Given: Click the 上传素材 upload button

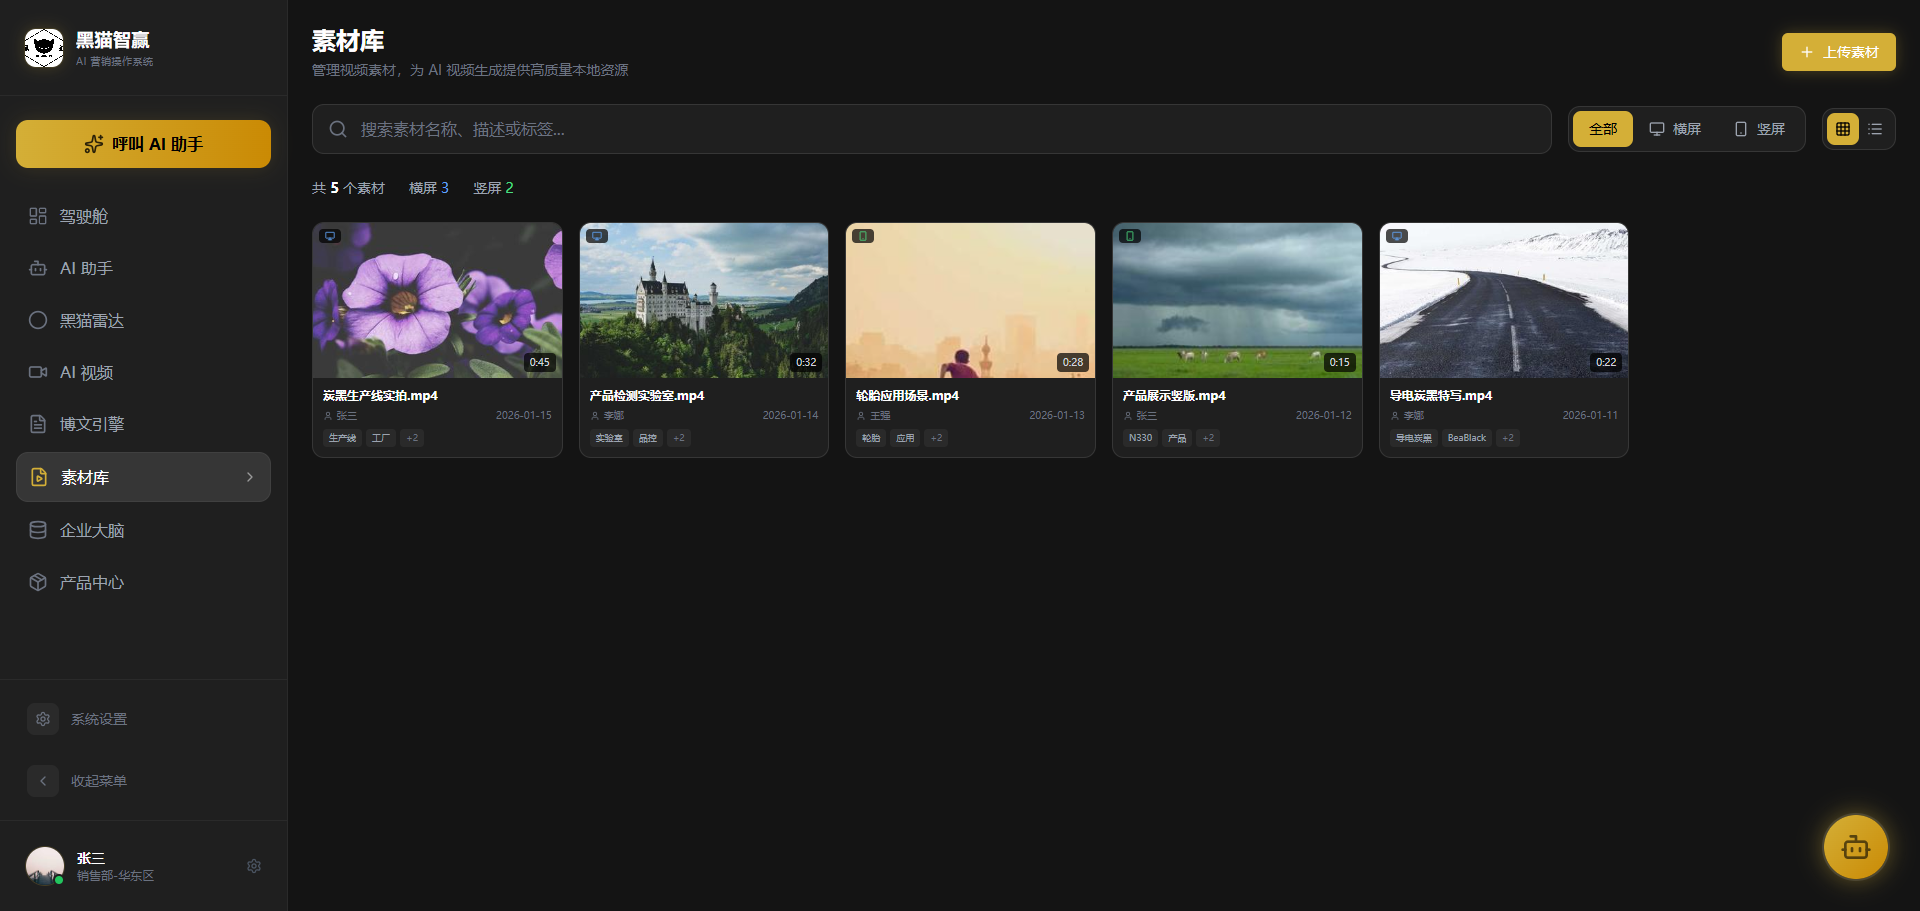Looking at the screenshot, I should tap(1838, 52).
